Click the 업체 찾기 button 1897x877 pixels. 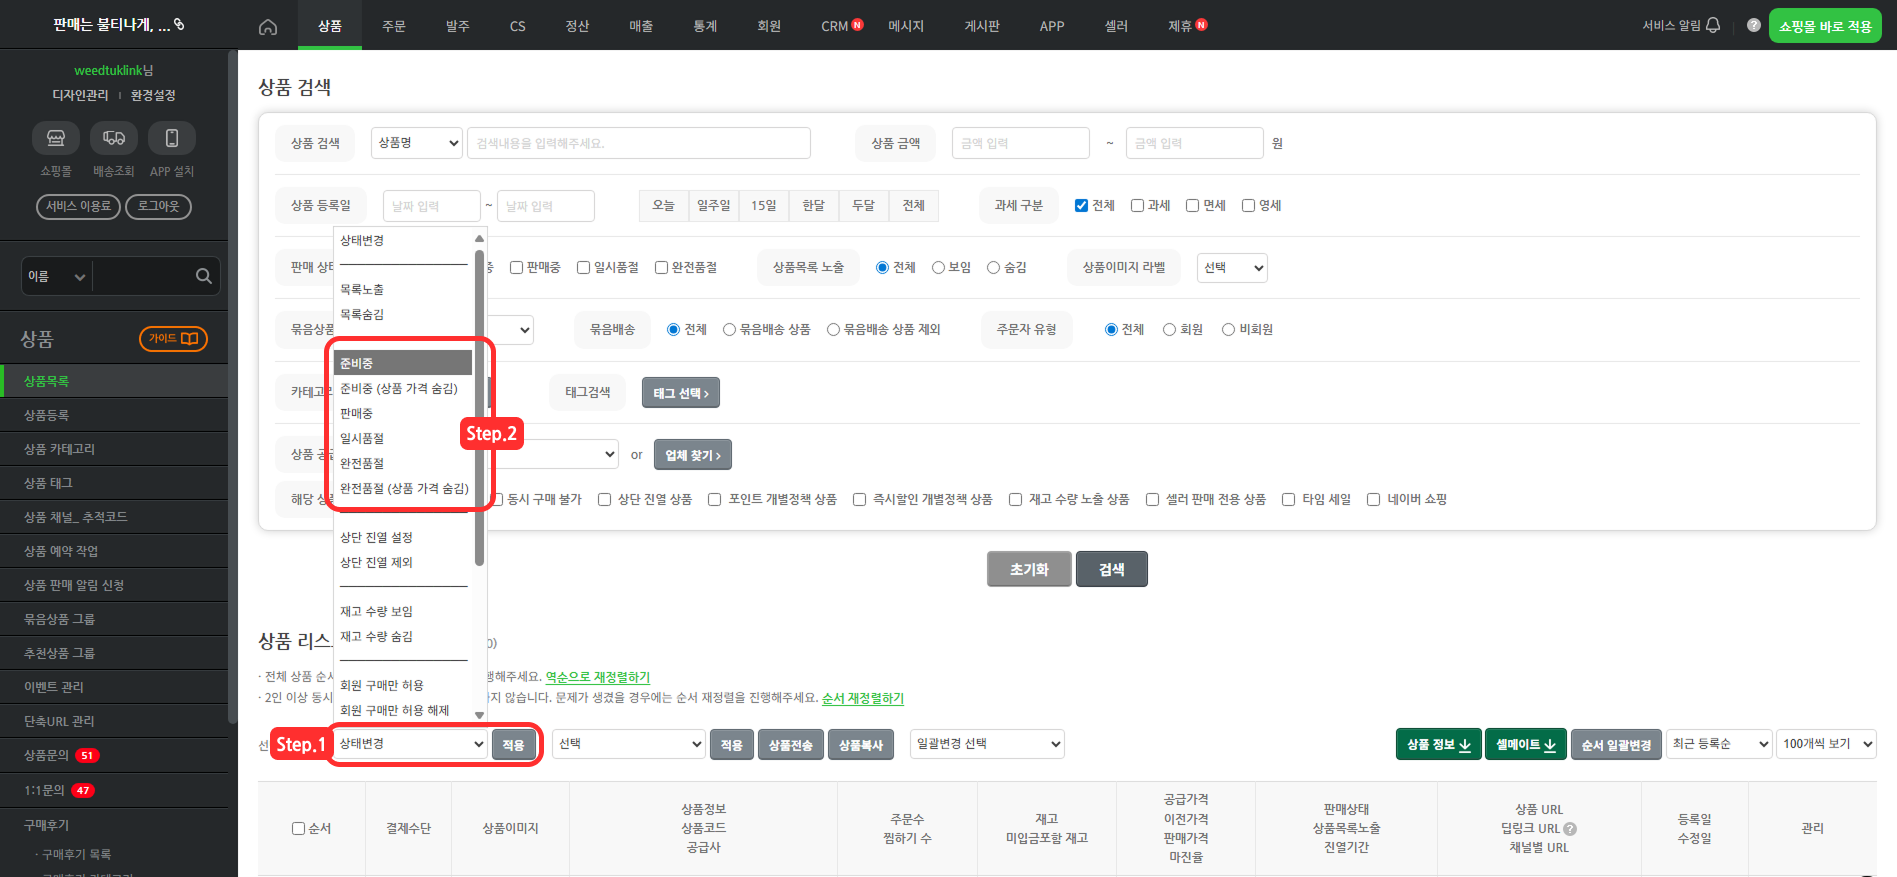(693, 455)
